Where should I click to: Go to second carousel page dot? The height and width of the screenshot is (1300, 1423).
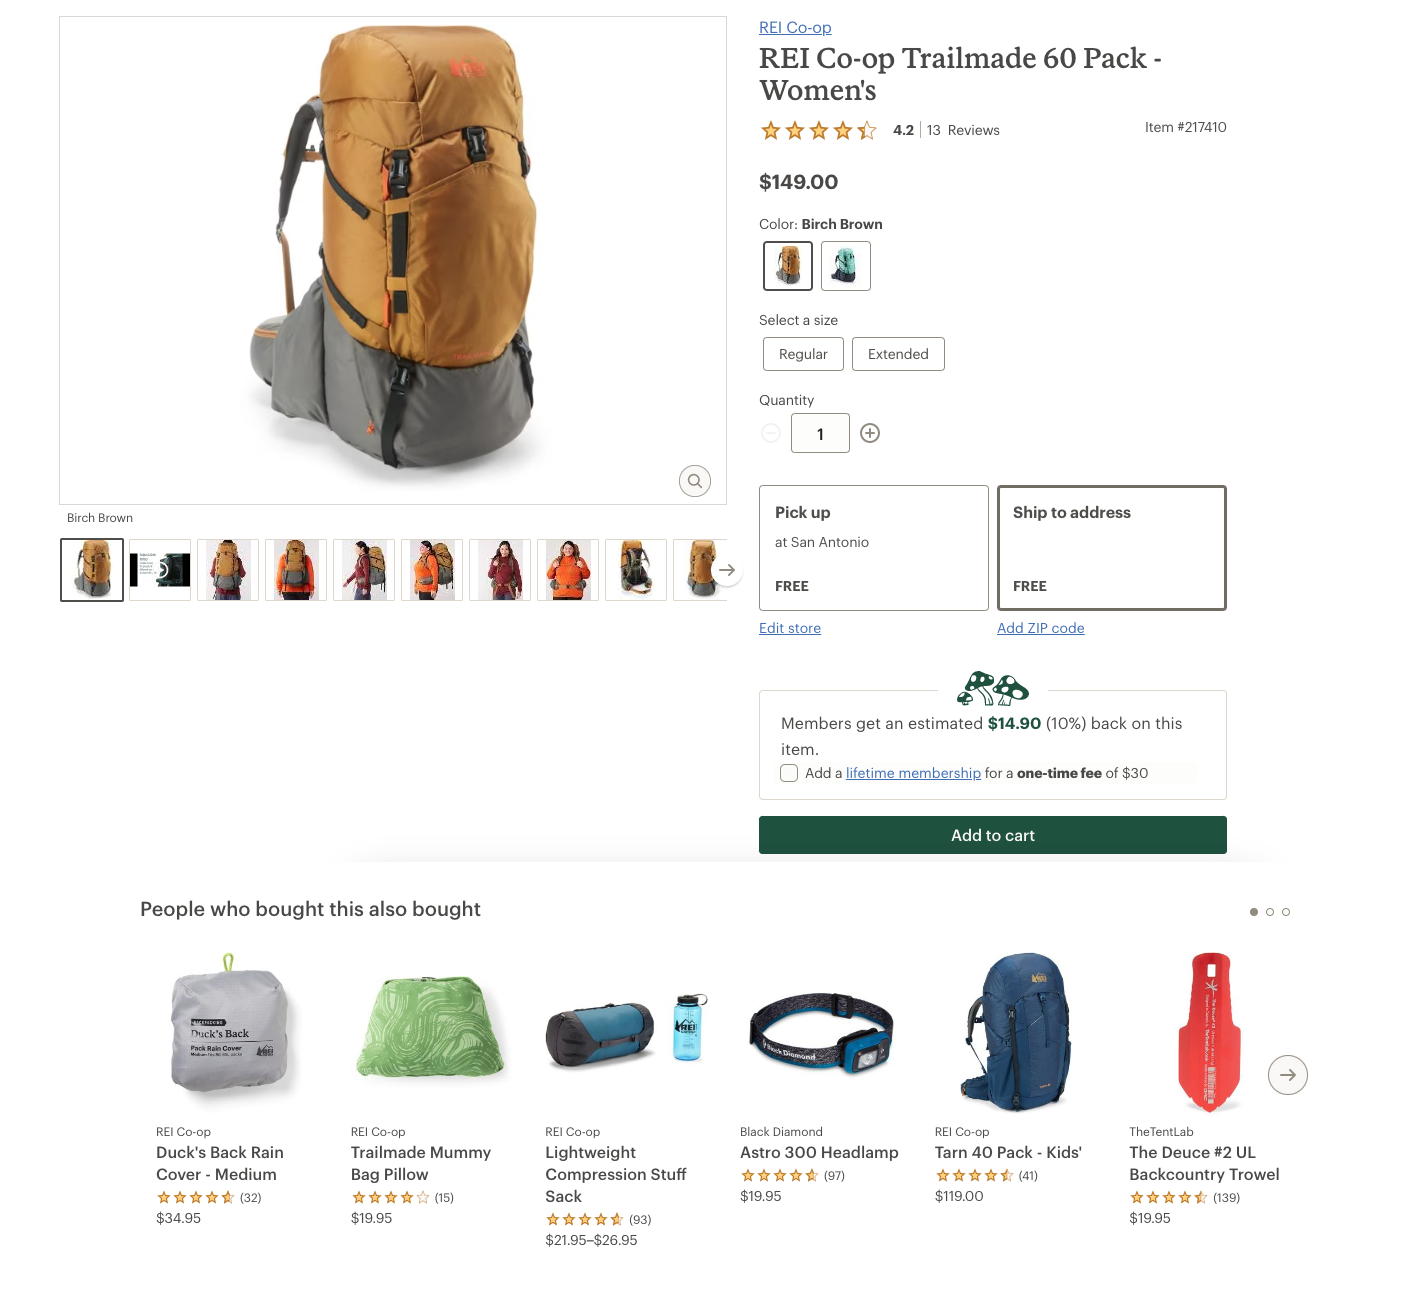1270,912
